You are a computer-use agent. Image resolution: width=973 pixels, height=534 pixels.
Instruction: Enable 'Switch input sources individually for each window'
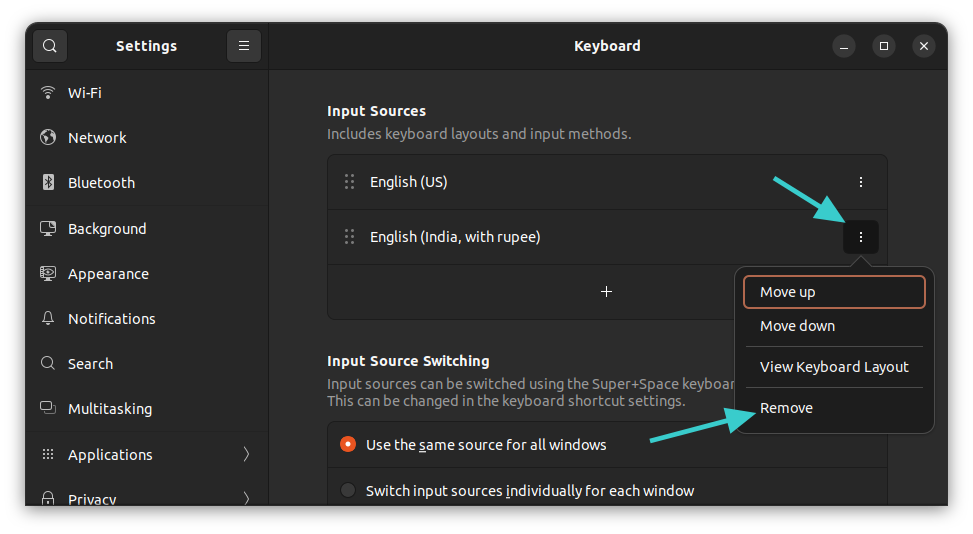(348, 490)
